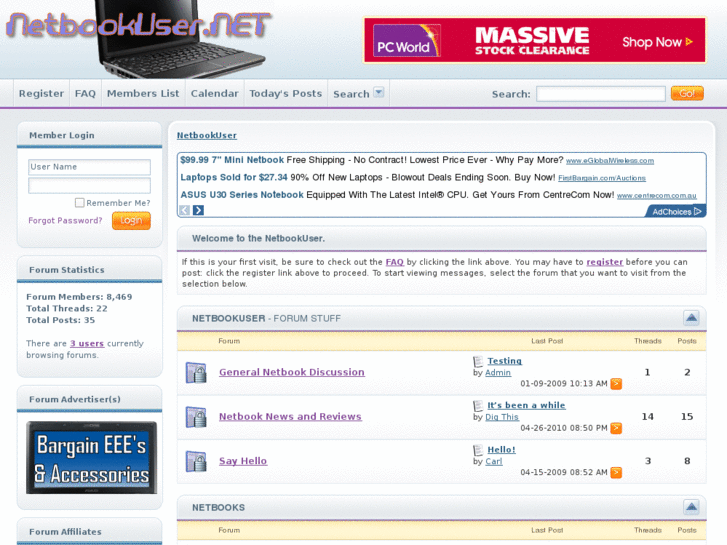Collapse the NETBOOKUSER - Forum Stuff category
The image size is (727, 545).
691,318
